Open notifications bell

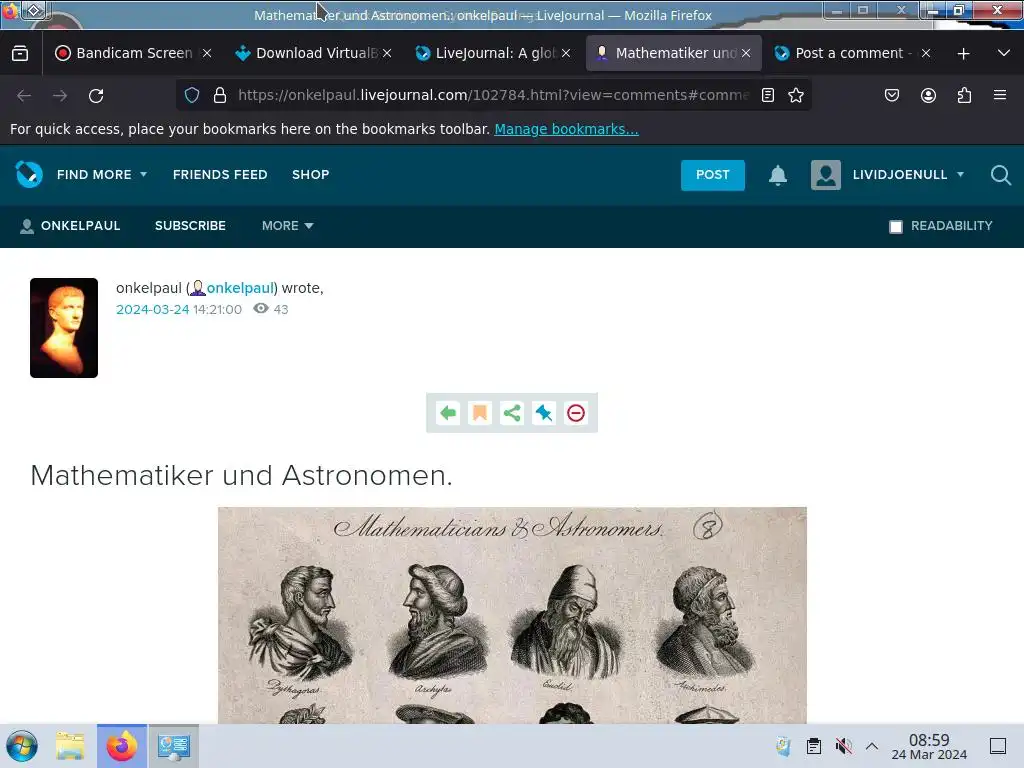778,175
